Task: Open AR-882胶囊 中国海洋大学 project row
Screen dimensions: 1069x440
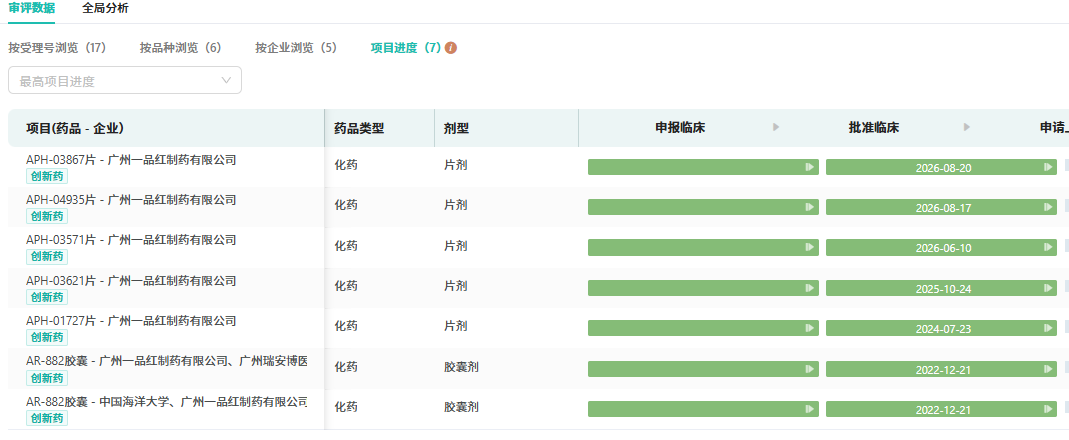Action: click(166, 402)
